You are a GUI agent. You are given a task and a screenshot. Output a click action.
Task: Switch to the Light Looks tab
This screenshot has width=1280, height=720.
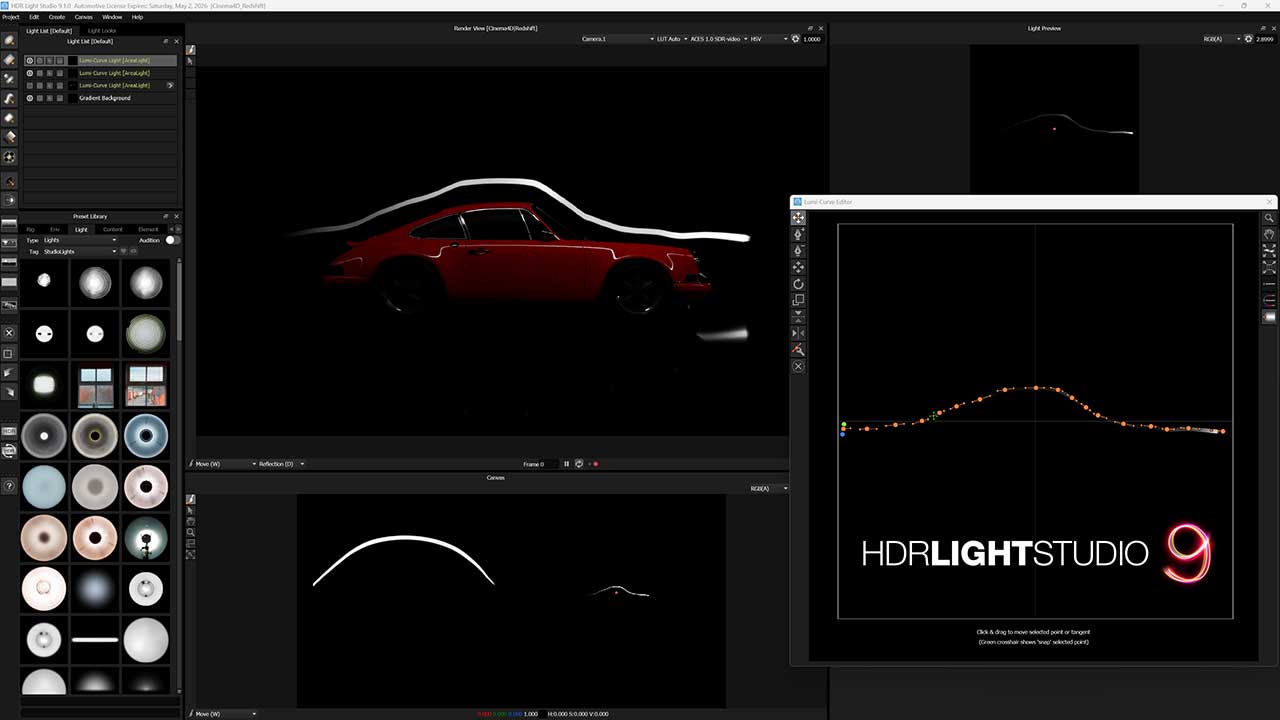point(101,31)
